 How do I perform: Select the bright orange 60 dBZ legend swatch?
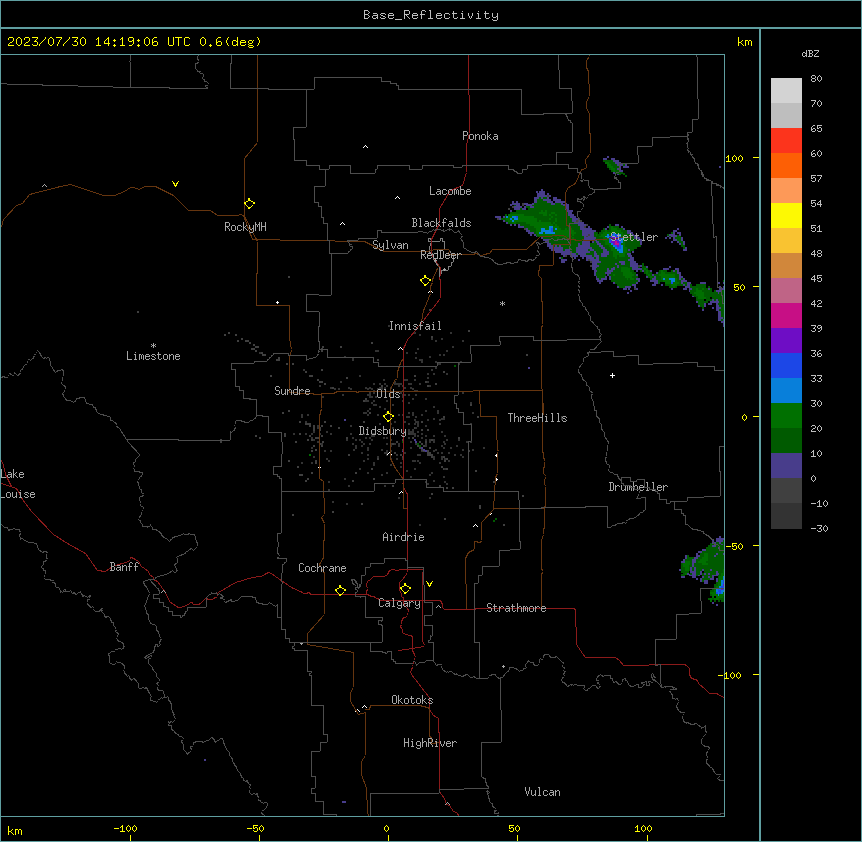[x=786, y=165]
